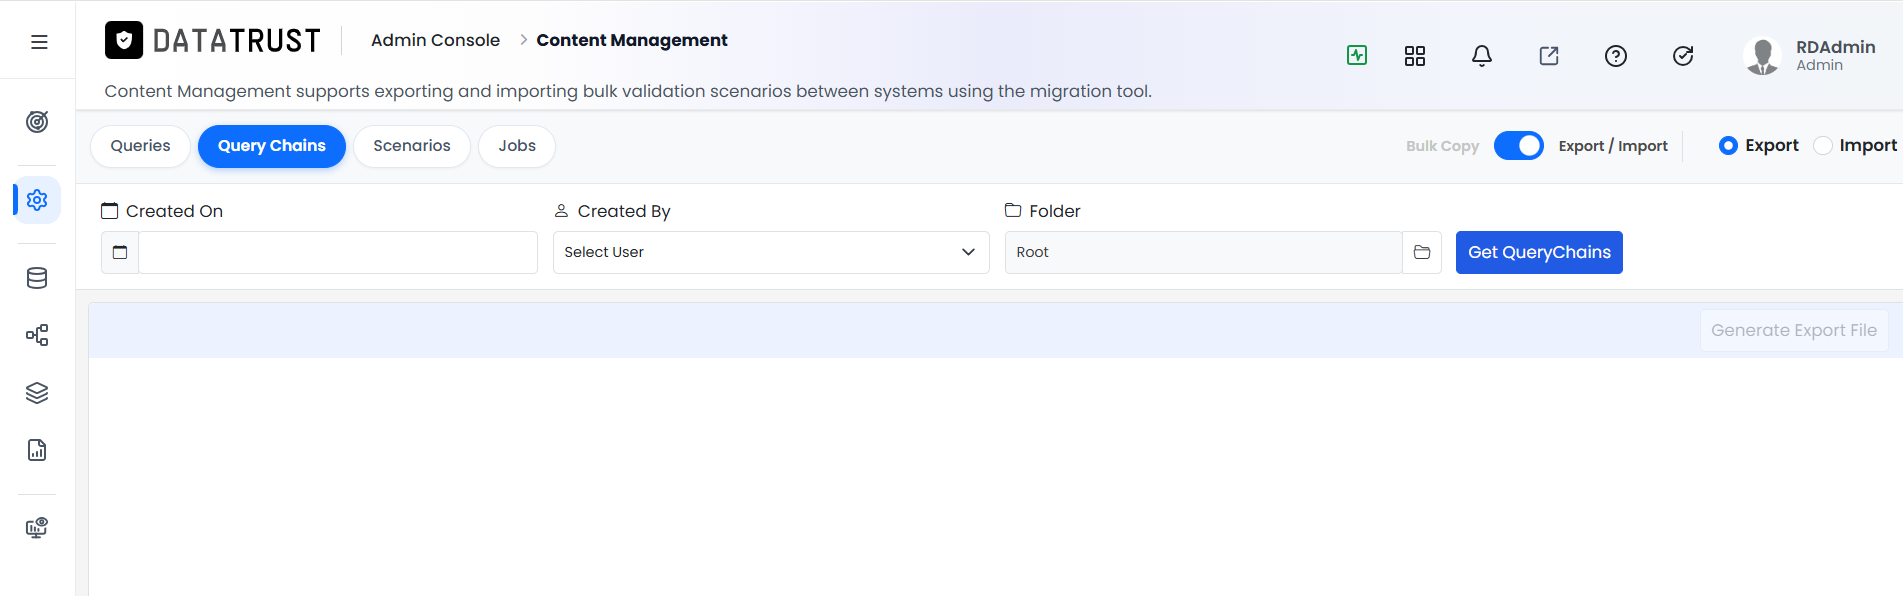Click the Export / Import label
The height and width of the screenshot is (596, 1903).
pos(1613,146)
